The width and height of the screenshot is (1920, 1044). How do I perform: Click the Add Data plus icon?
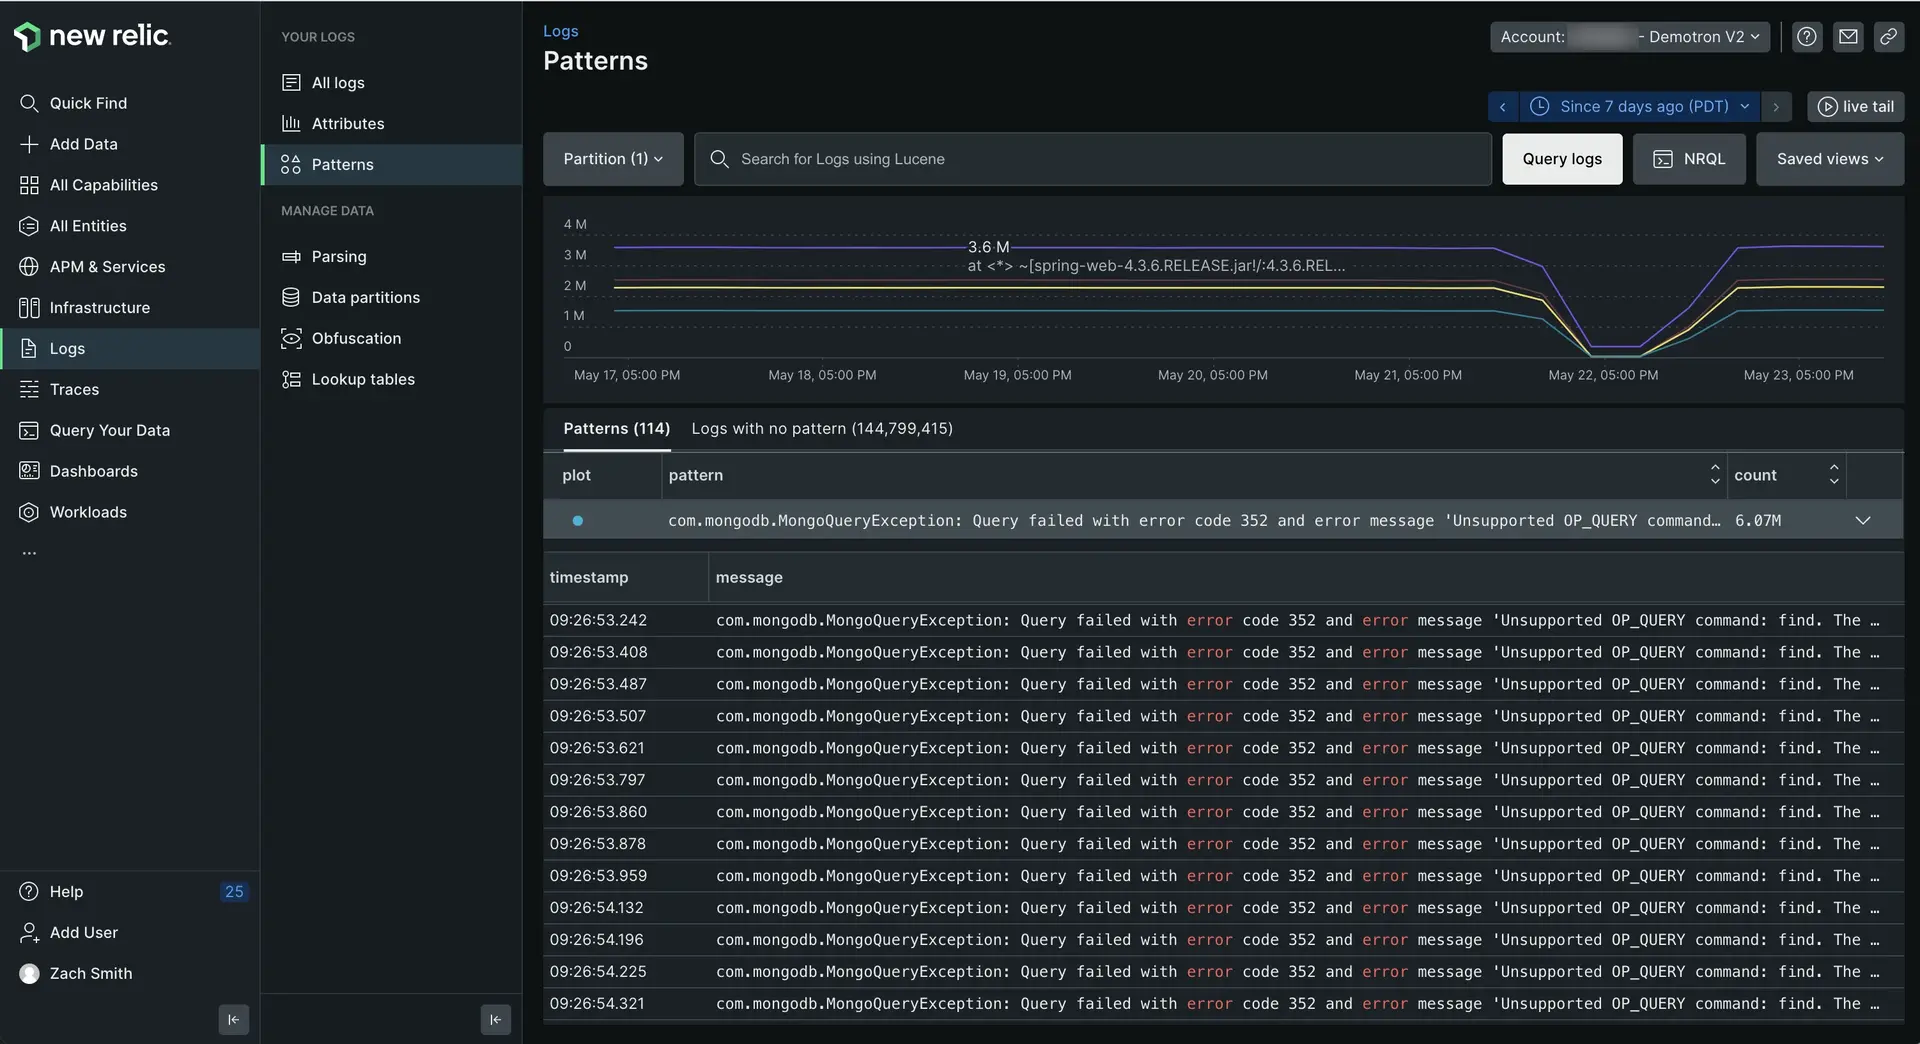30,143
